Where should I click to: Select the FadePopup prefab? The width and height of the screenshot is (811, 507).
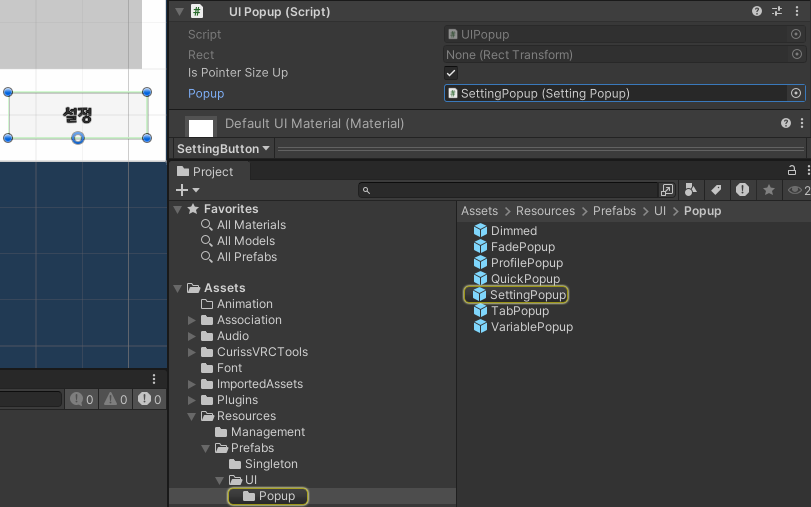click(x=514, y=247)
